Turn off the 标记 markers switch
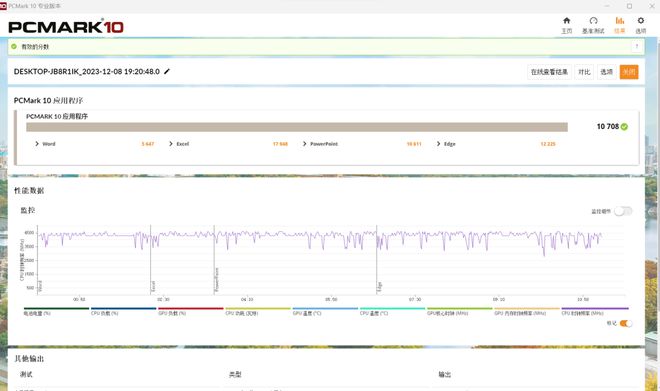The image size is (660, 391). [625, 323]
